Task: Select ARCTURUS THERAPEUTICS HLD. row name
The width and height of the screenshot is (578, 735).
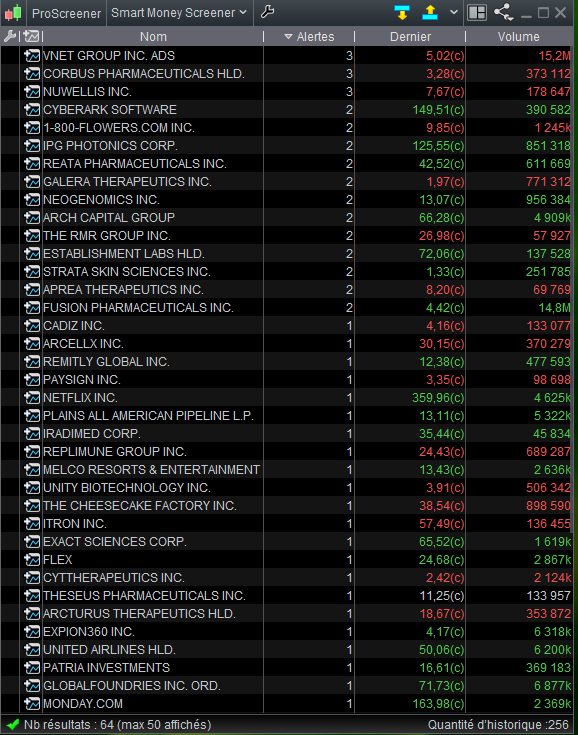Action: pos(139,614)
